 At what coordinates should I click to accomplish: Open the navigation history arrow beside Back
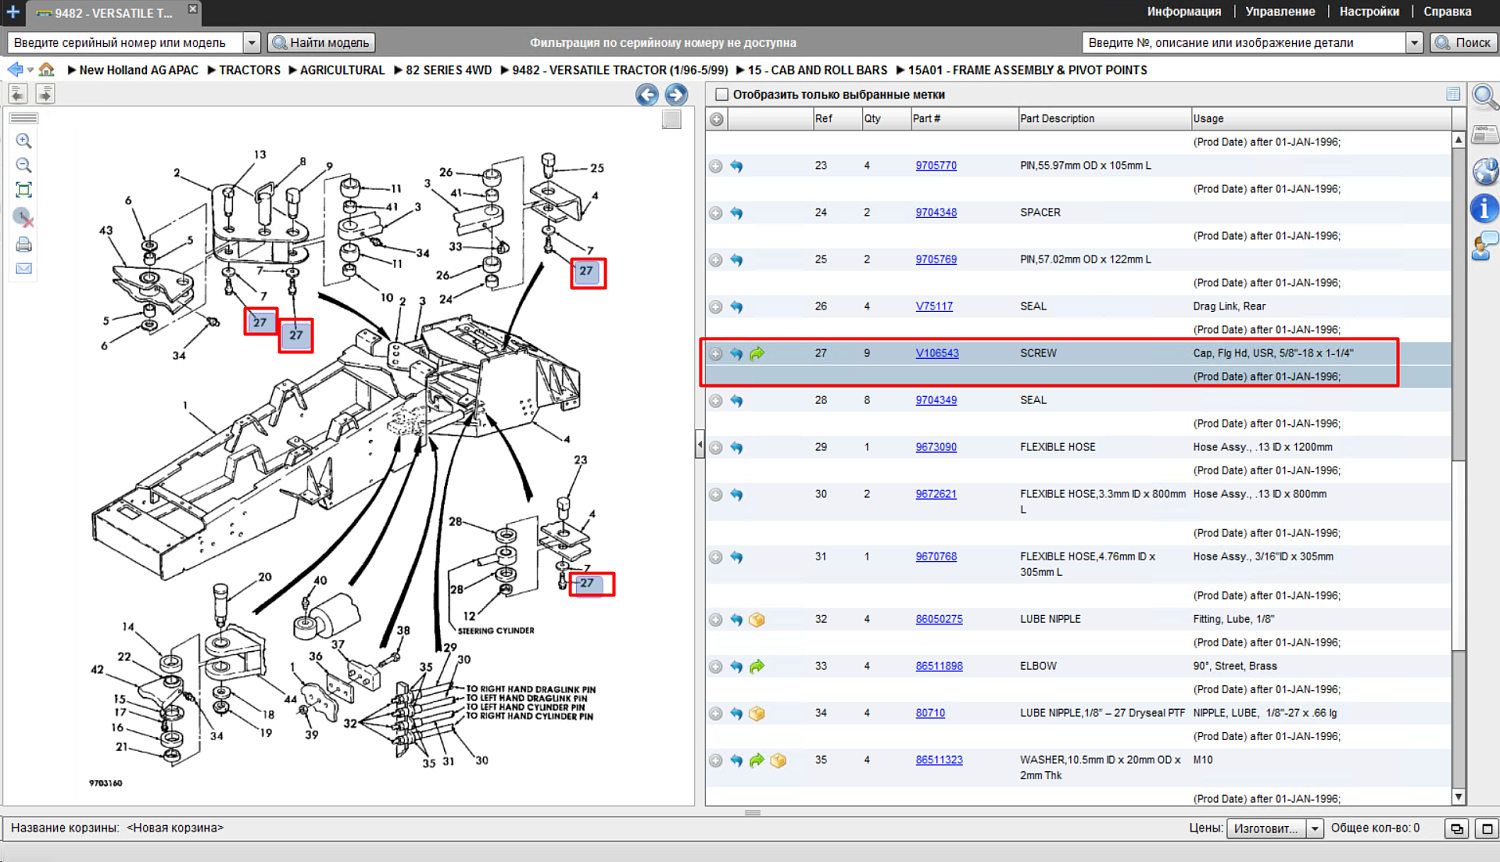pos(30,70)
